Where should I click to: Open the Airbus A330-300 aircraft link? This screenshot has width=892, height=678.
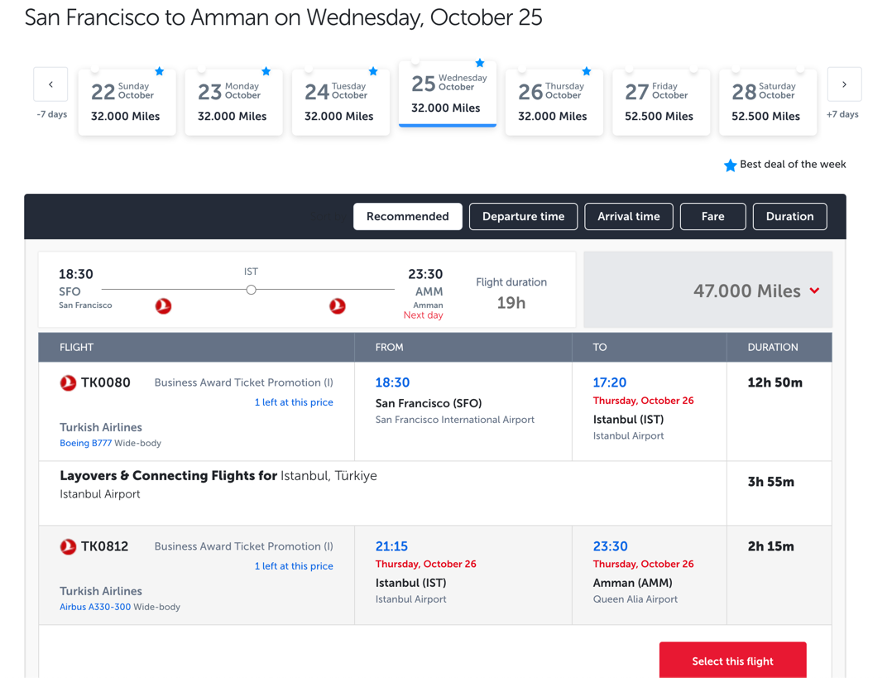(x=95, y=607)
